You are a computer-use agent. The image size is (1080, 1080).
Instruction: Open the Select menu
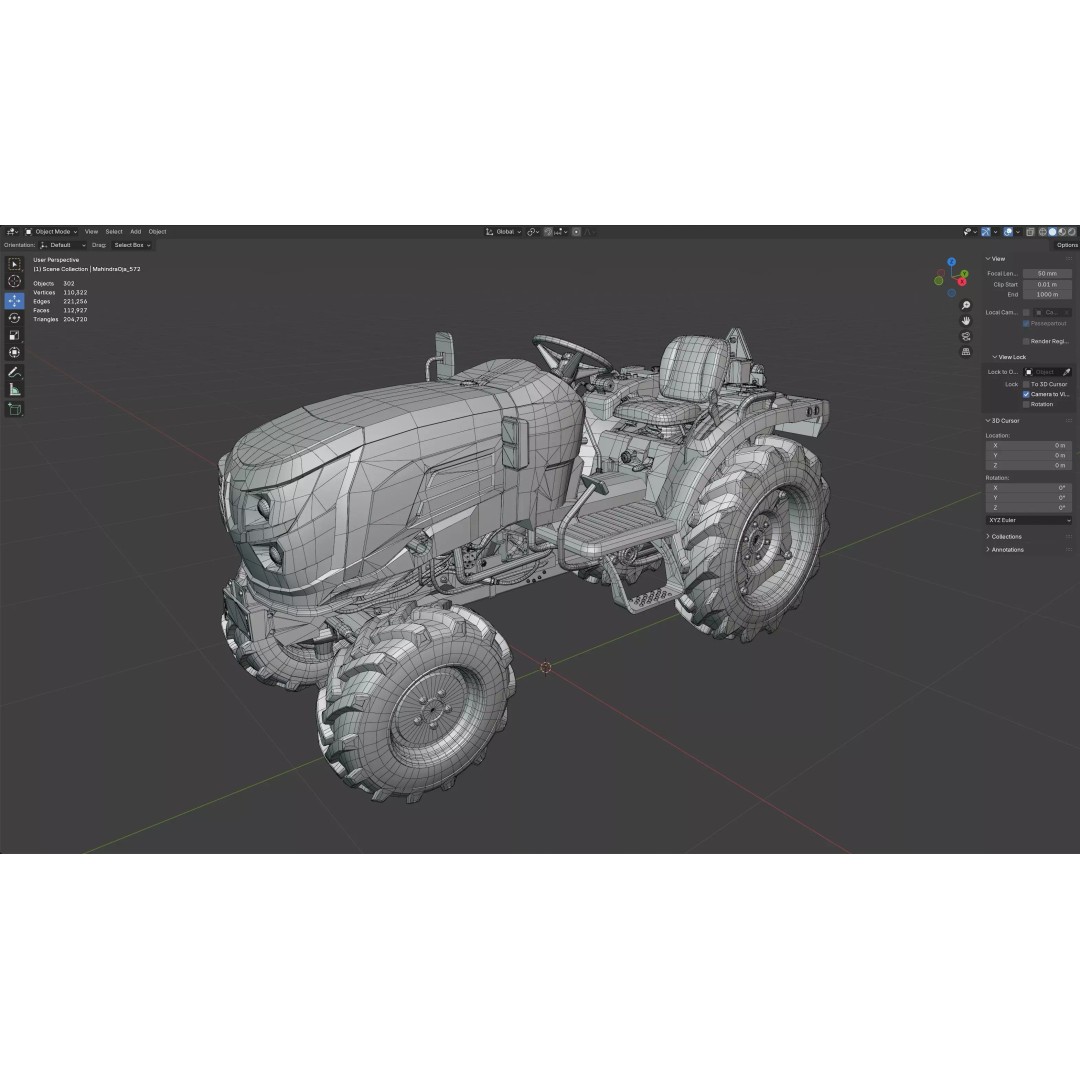coord(113,231)
